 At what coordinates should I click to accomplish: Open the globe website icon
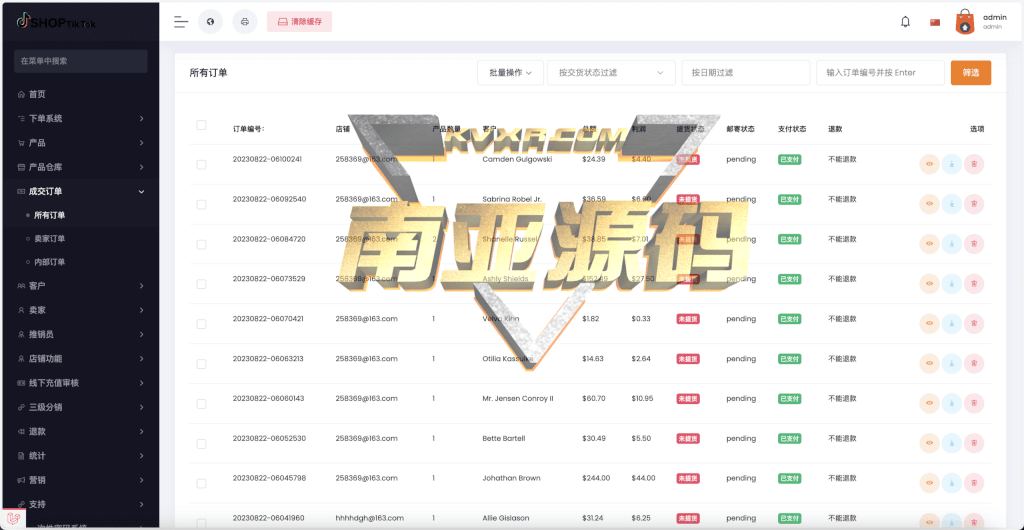tap(210, 22)
